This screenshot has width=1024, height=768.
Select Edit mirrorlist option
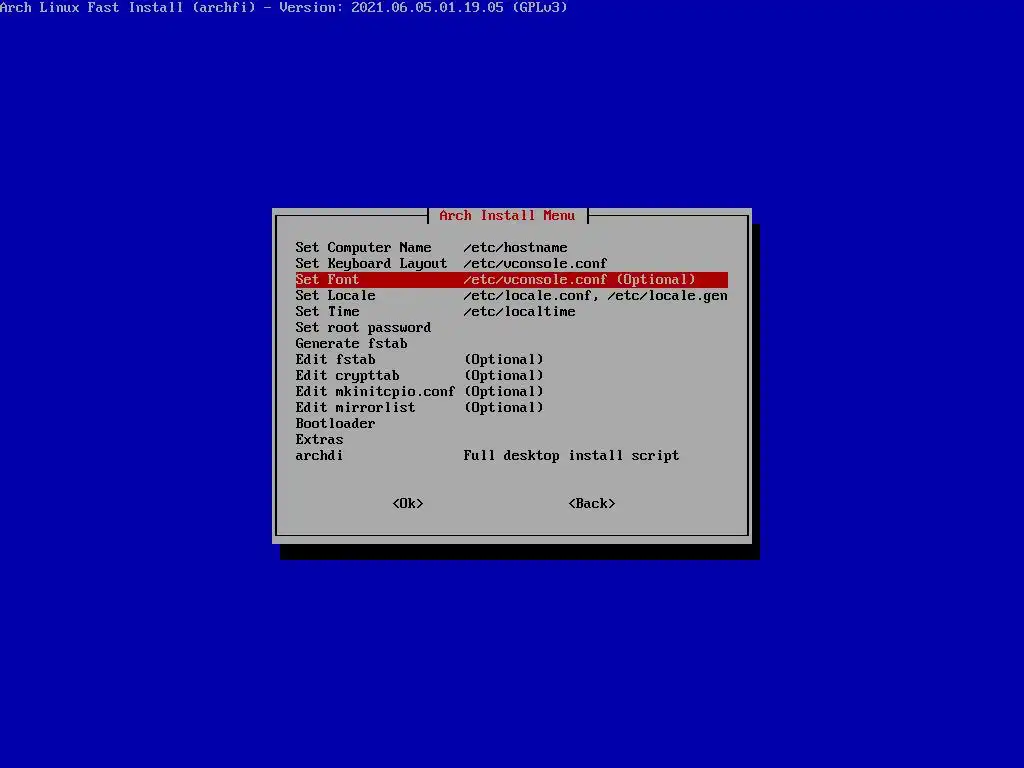click(511, 408)
